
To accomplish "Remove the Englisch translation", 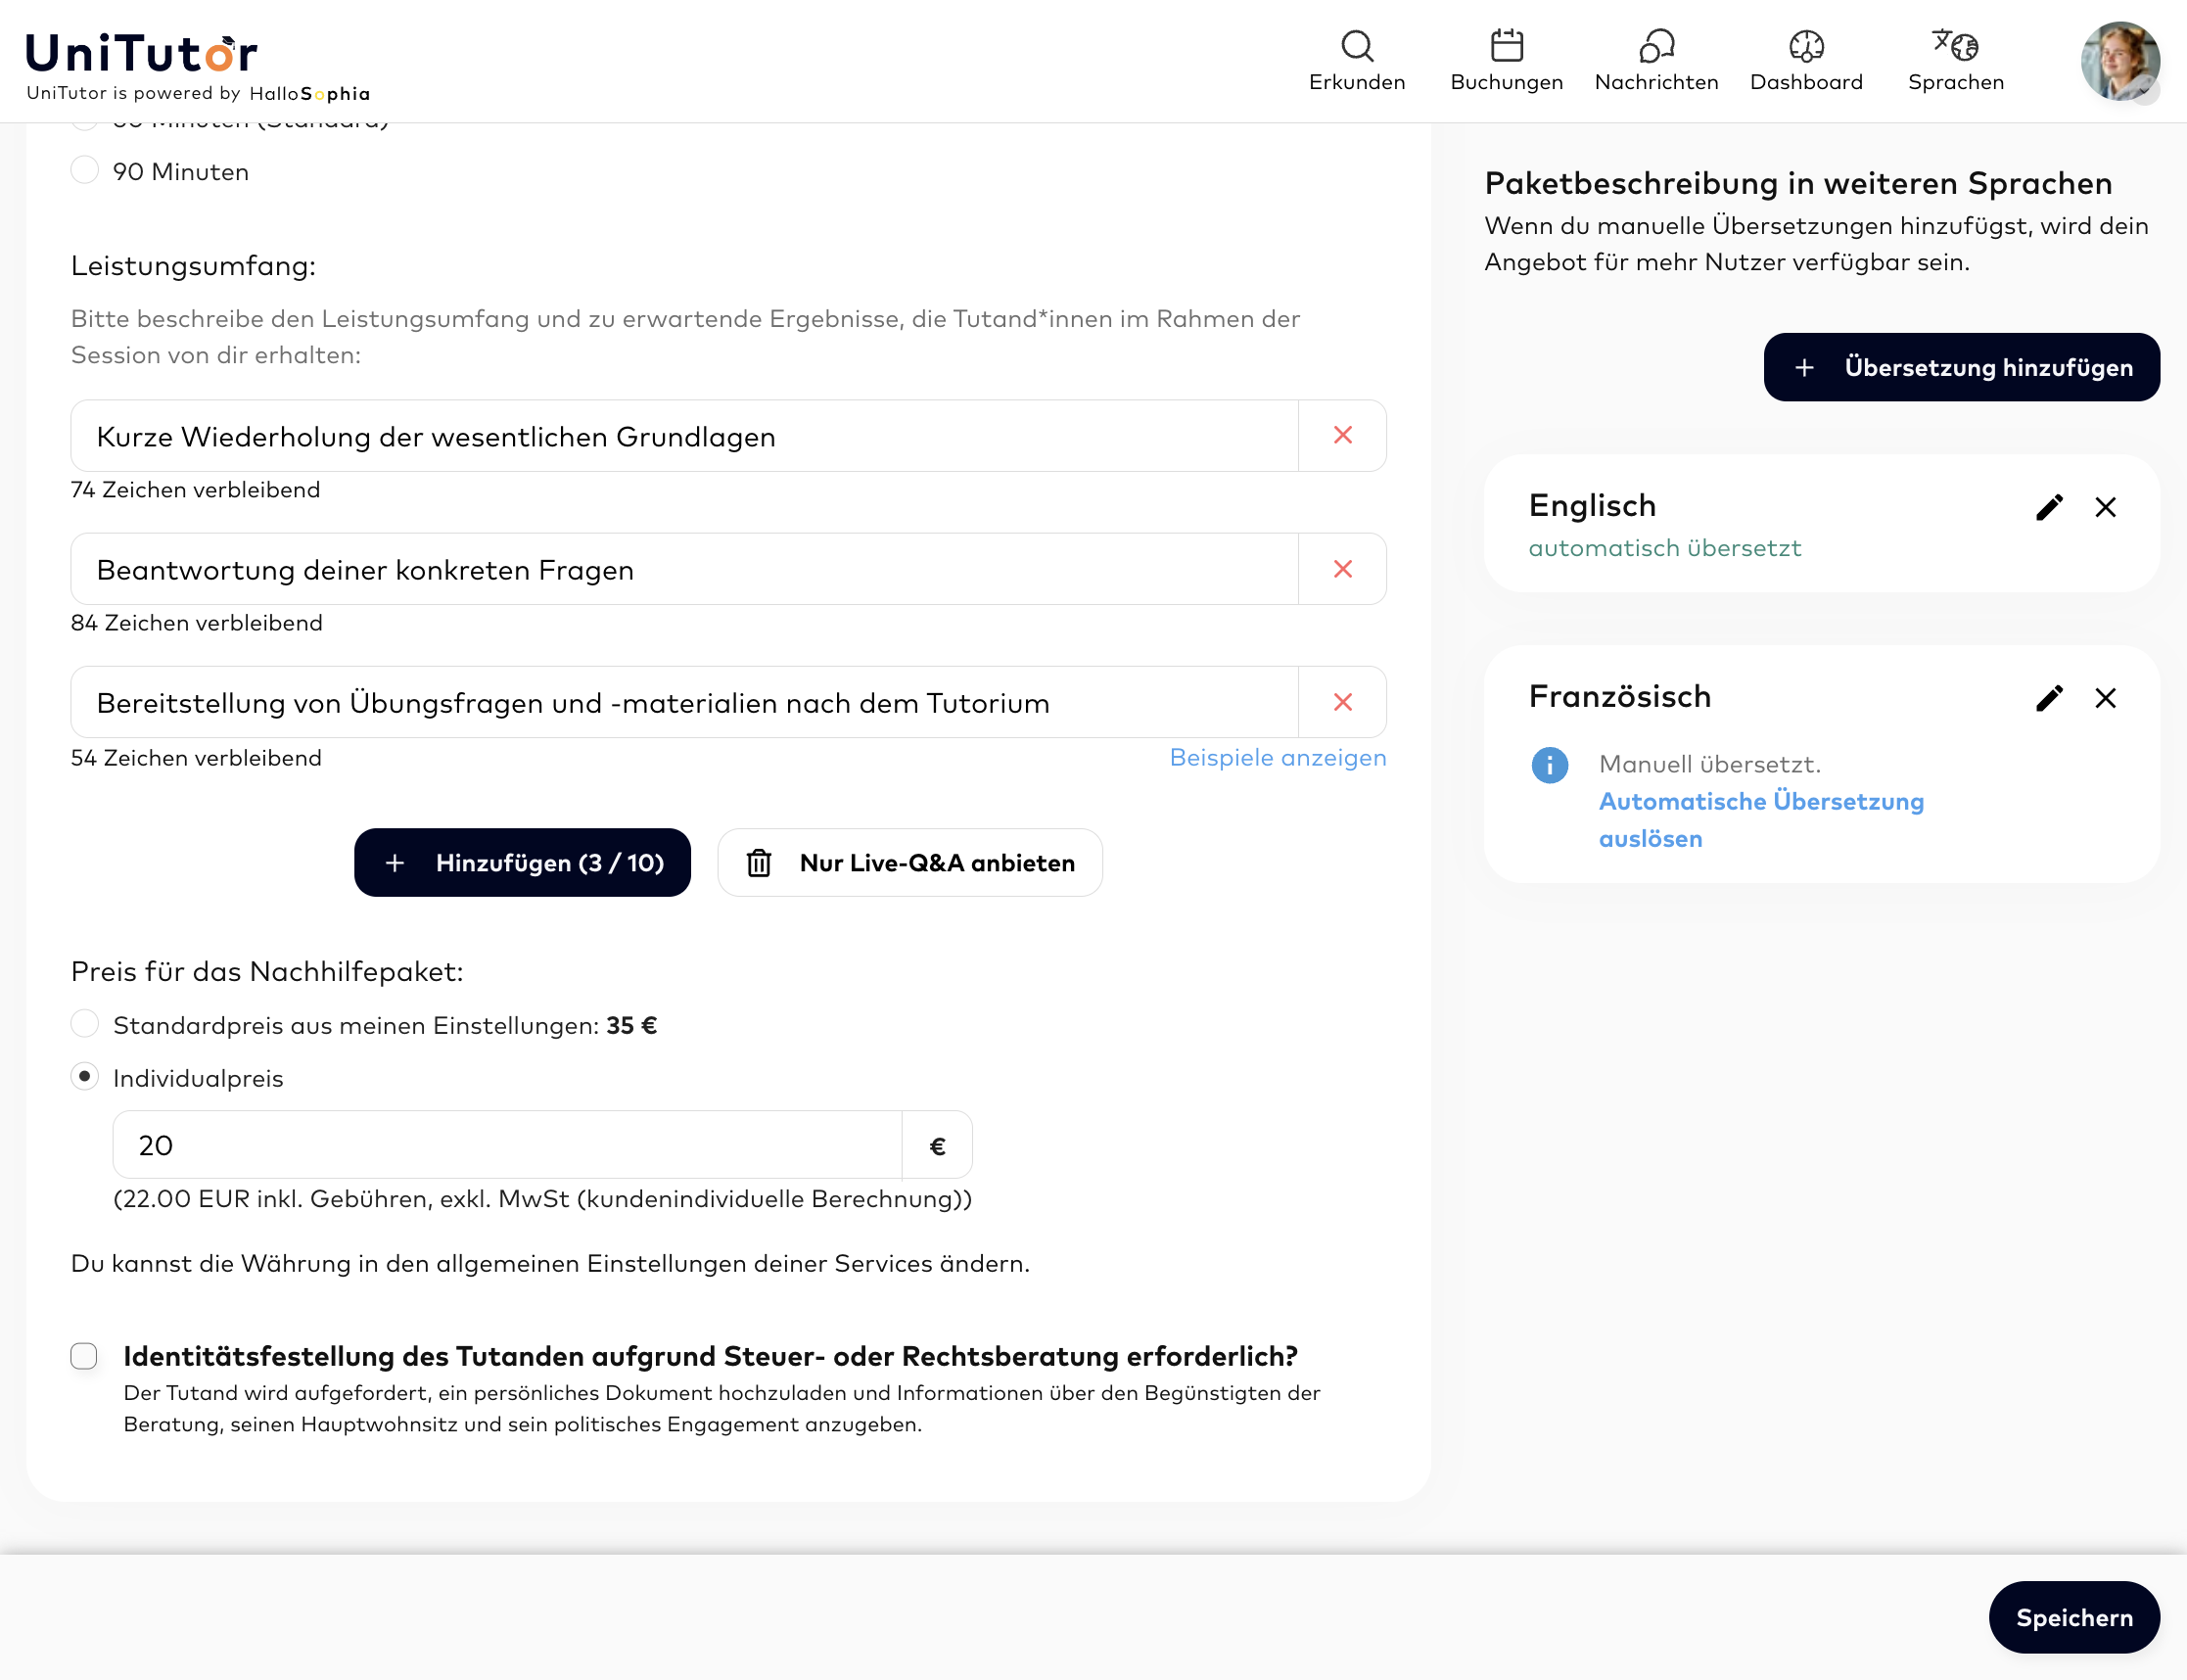I will point(2105,507).
